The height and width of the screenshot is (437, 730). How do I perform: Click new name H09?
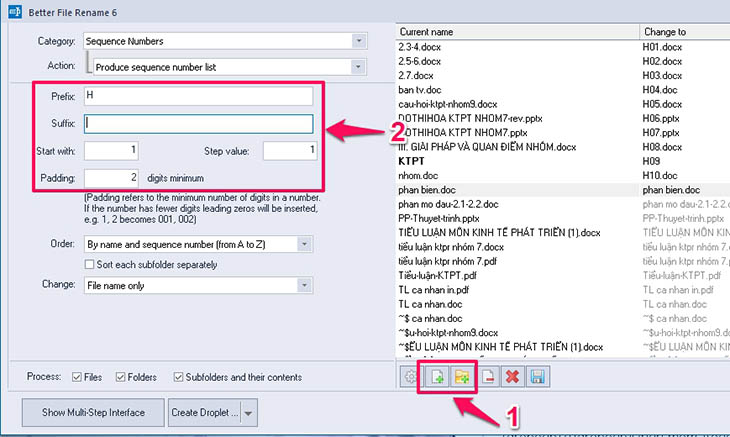[651, 161]
